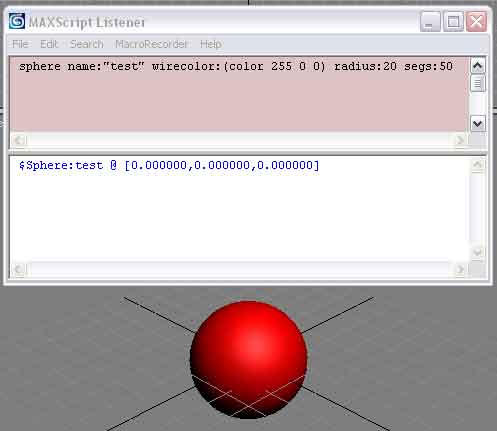Click output pane scroll up arrow
497x431 pixels.
pos(478,165)
